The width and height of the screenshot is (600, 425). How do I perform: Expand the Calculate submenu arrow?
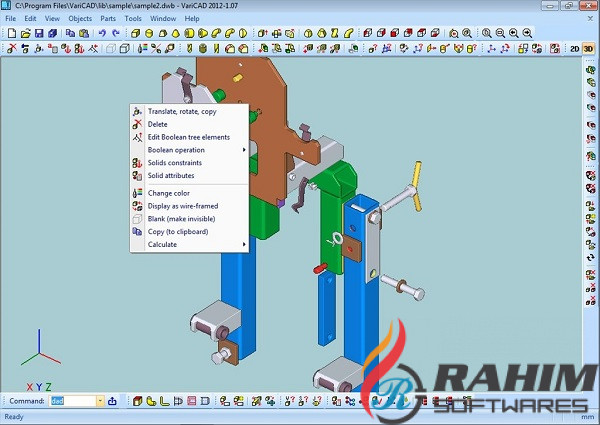click(x=244, y=244)
